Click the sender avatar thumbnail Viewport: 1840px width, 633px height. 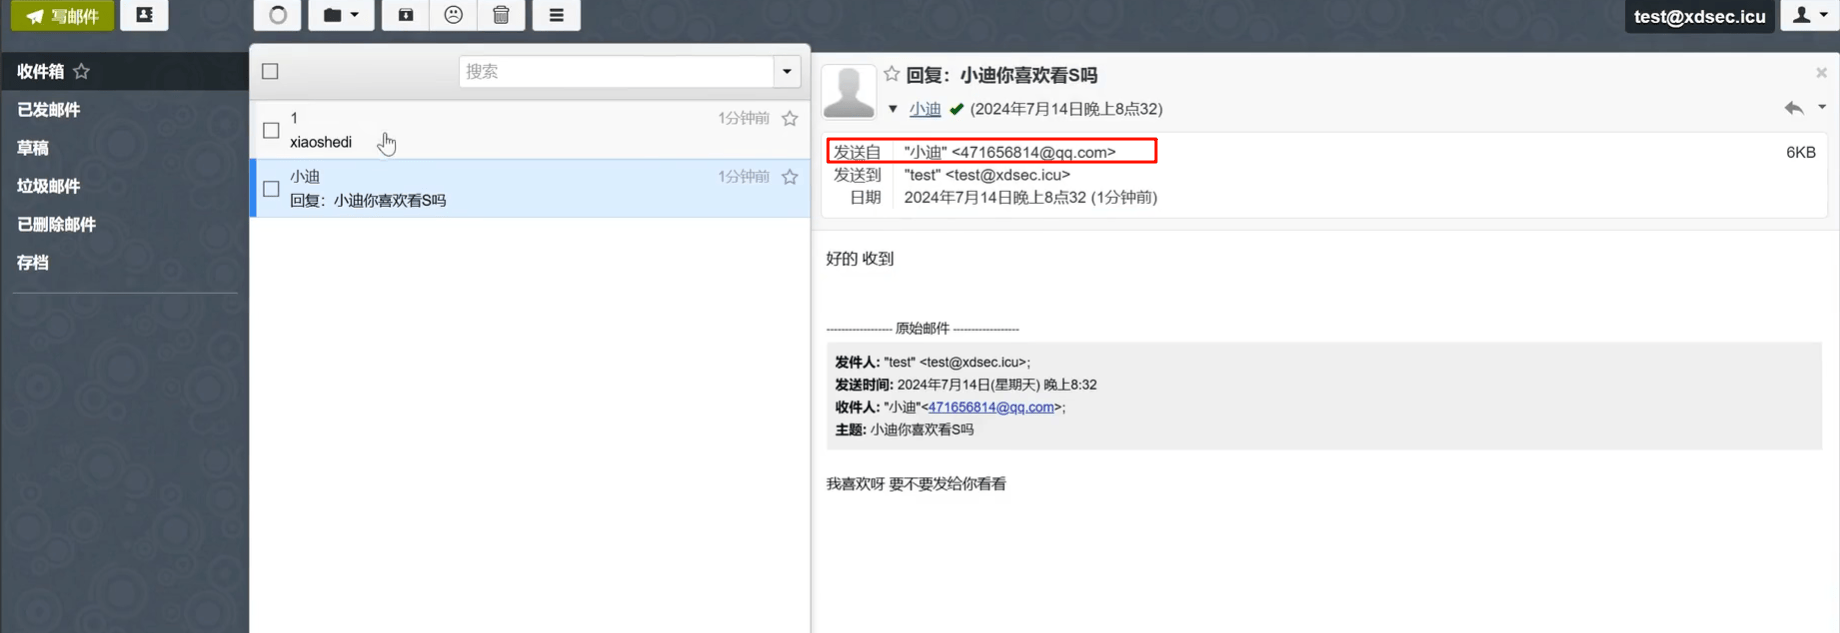point(849,92)
